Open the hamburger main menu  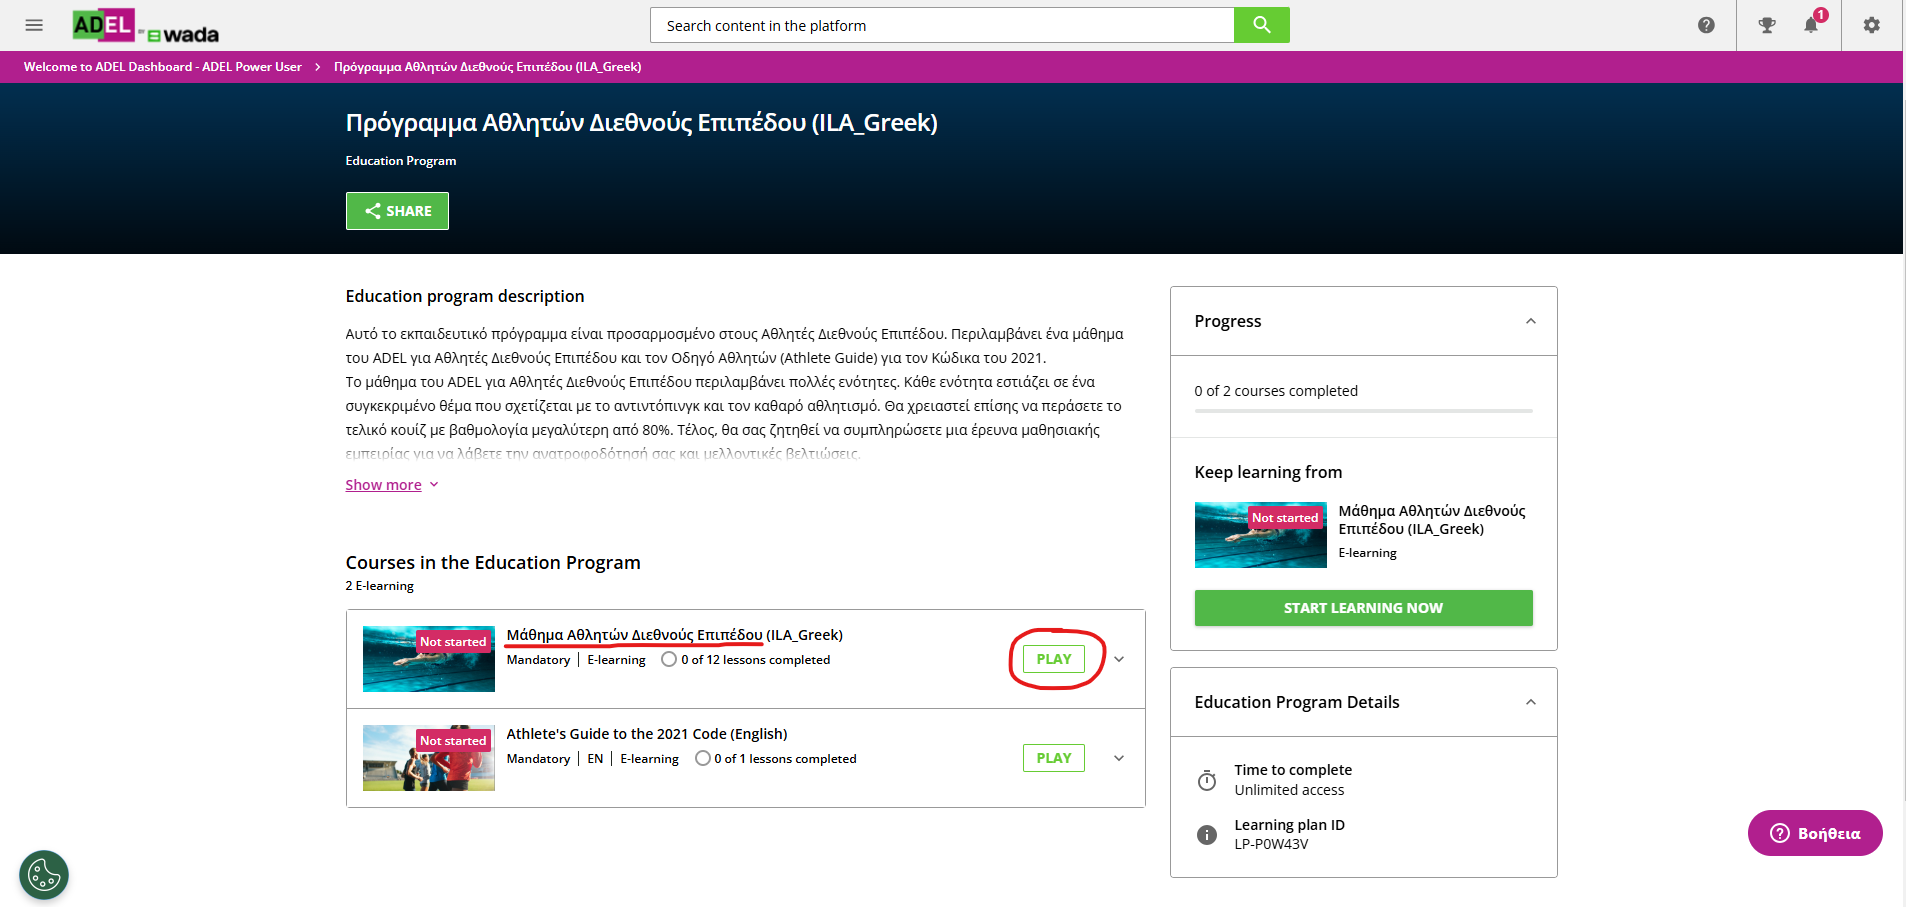pyautogui.click(x=34, y=25)
